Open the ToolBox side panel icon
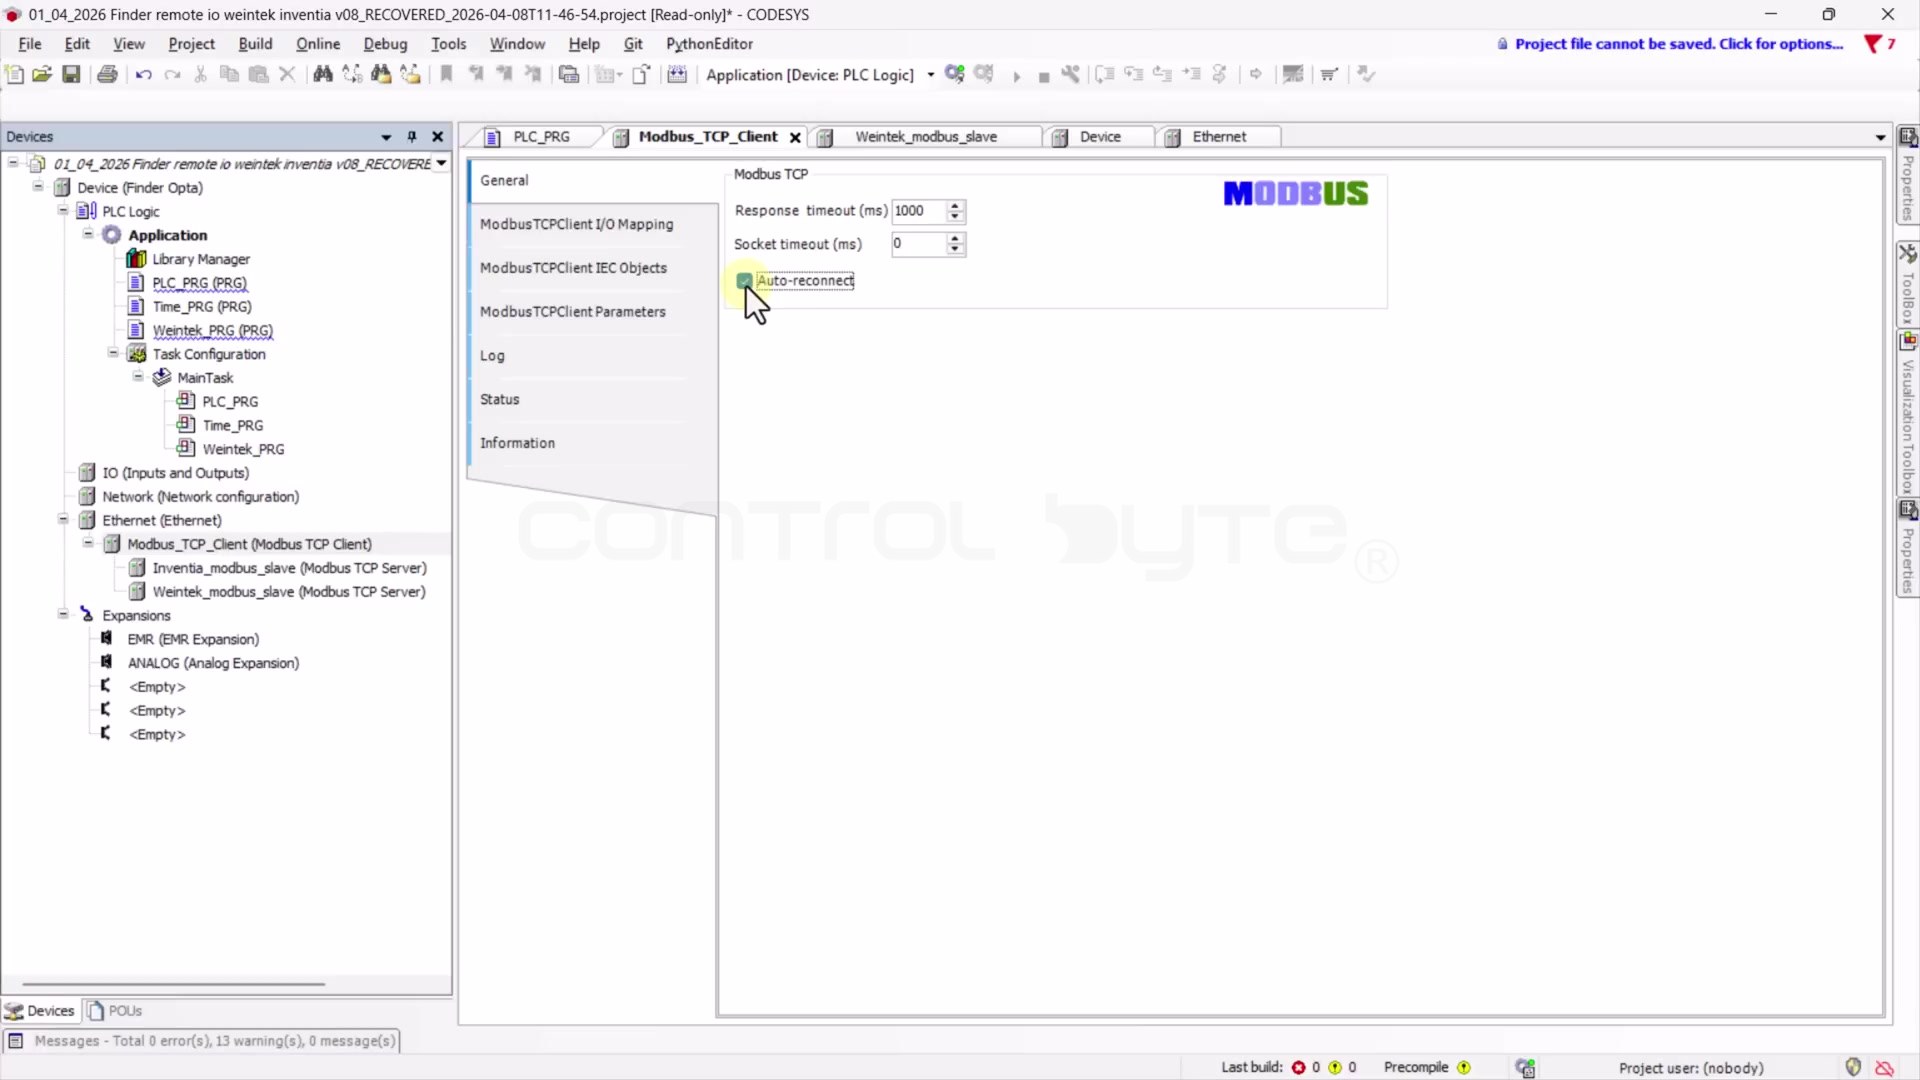Screen dimensions: 1920x1080 point(1908,253)
